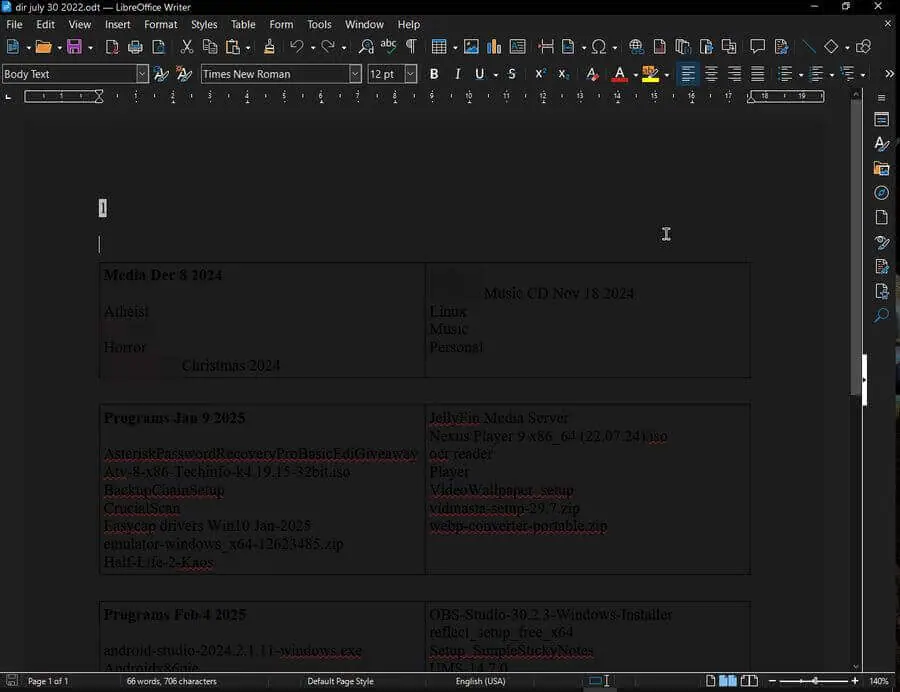Insert a page break

click(x=545, y=47)
